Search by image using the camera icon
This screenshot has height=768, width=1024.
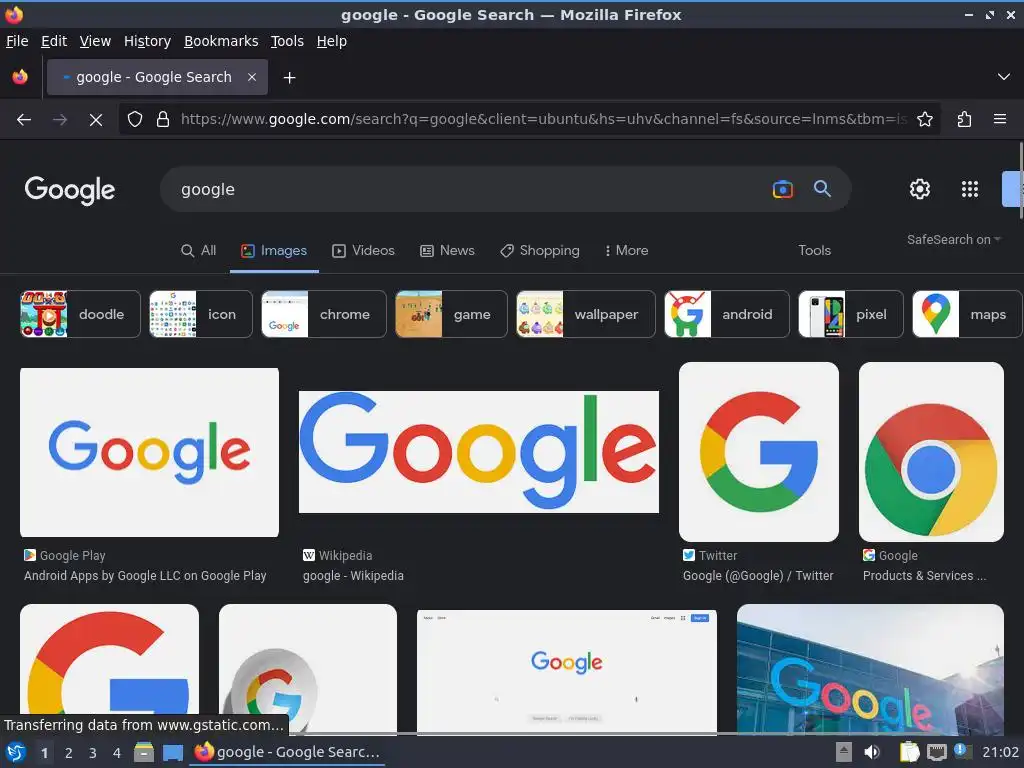(782, 189)
